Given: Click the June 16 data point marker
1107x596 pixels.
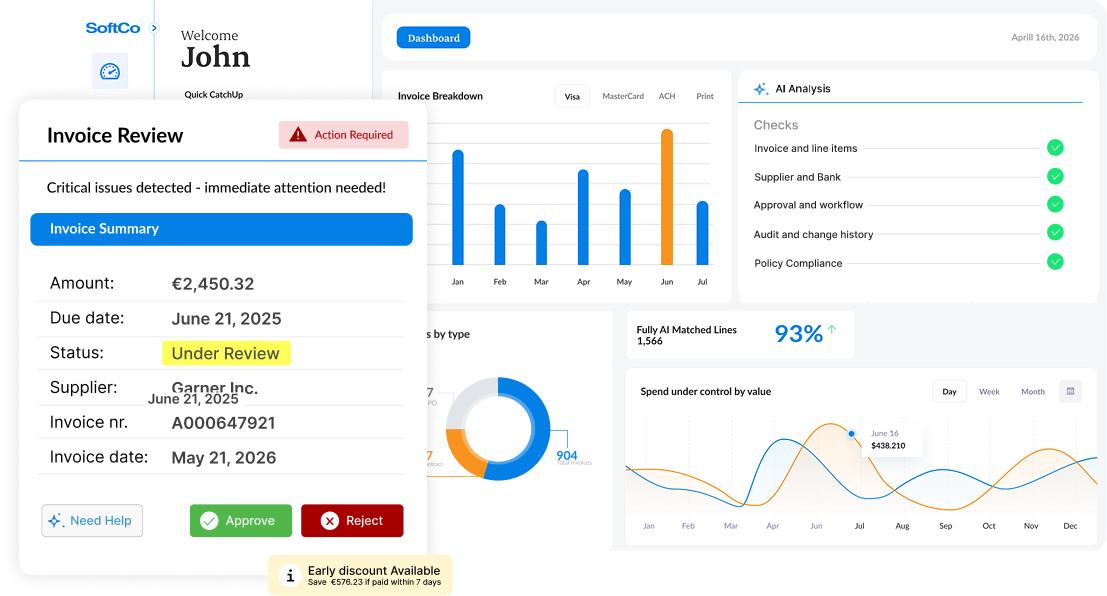Looking at the screenshot, I should [851, 434].
